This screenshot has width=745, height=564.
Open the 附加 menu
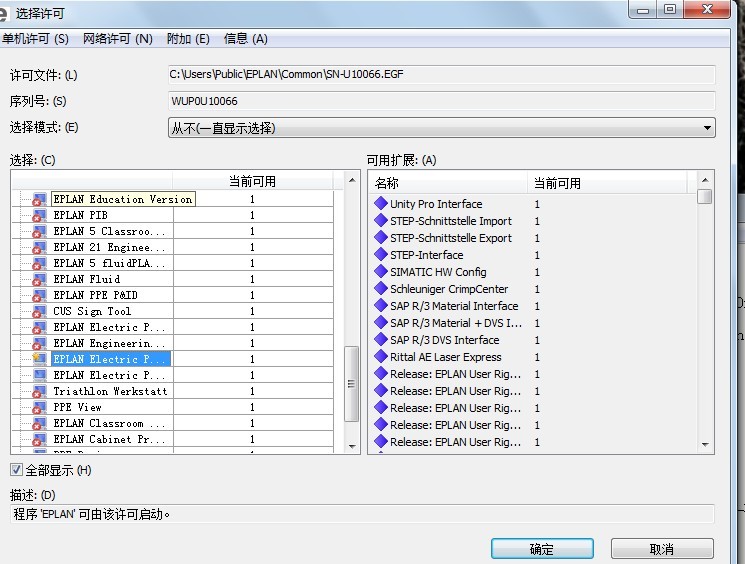[x=188, y=39]
